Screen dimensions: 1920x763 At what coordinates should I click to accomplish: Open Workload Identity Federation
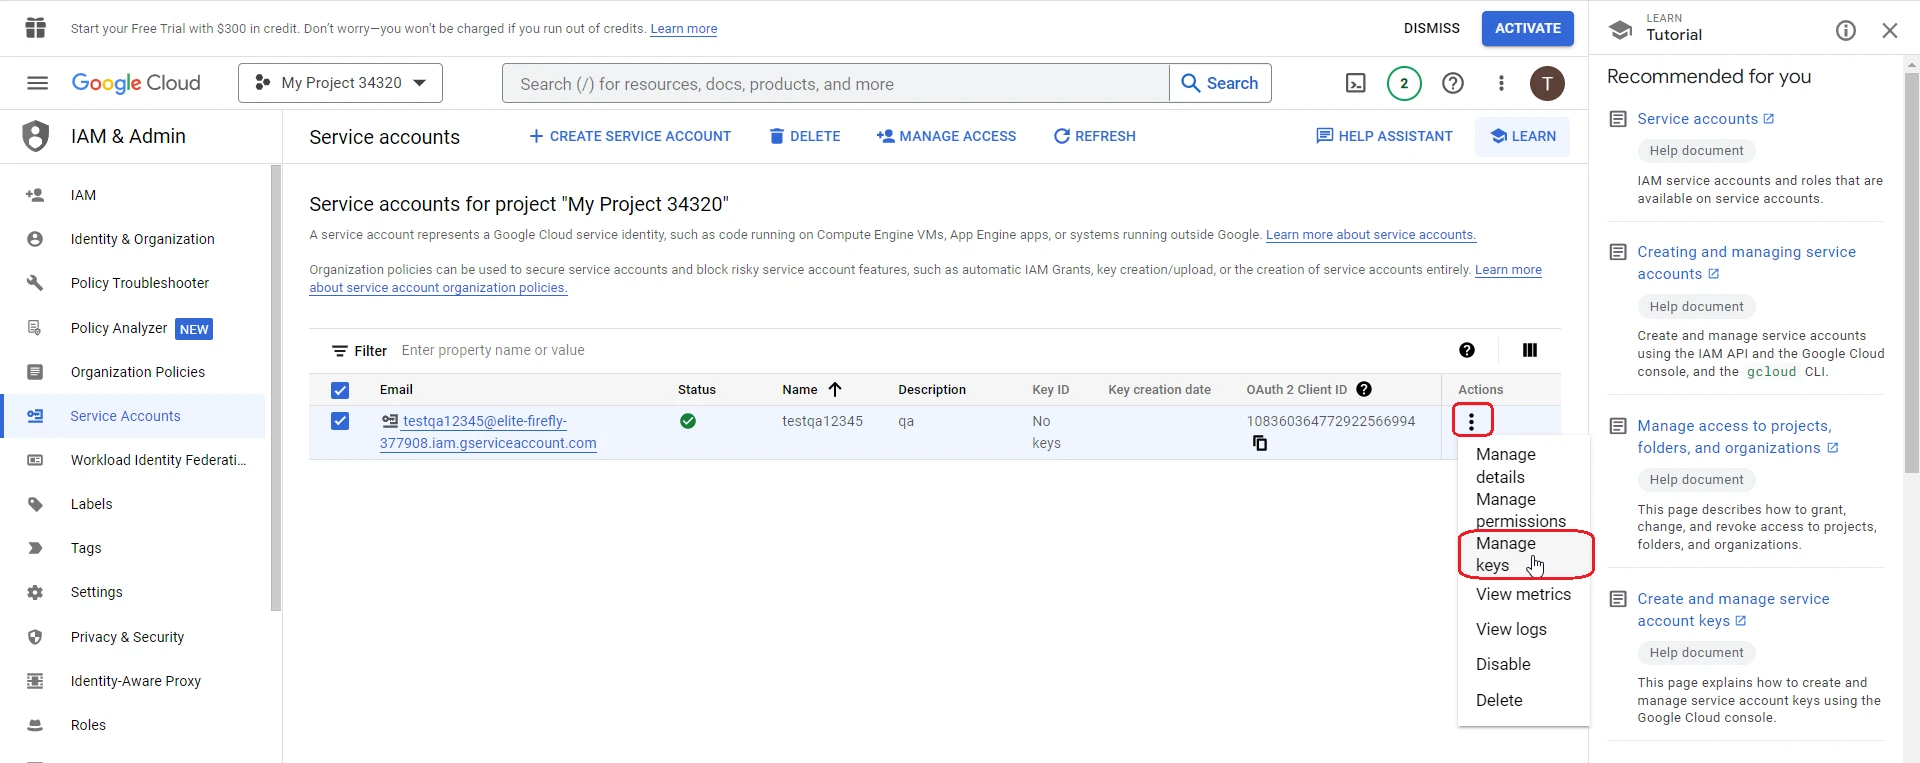pos(134,460)
